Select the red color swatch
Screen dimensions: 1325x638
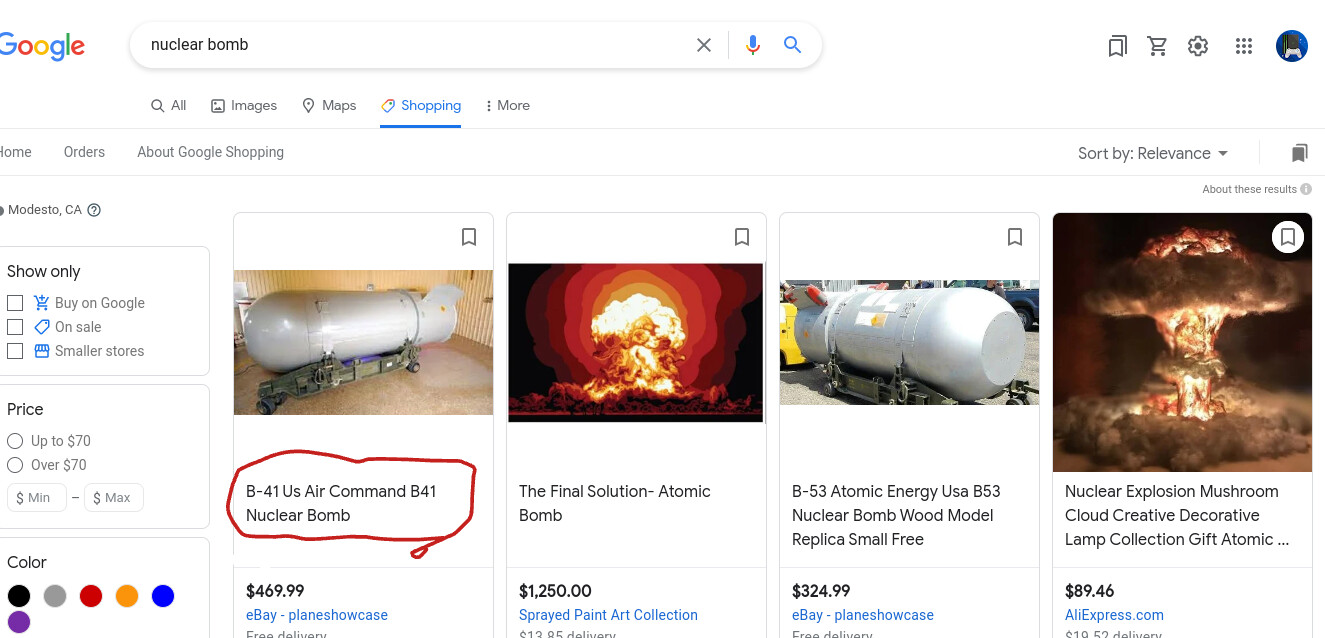pos(91,596)
